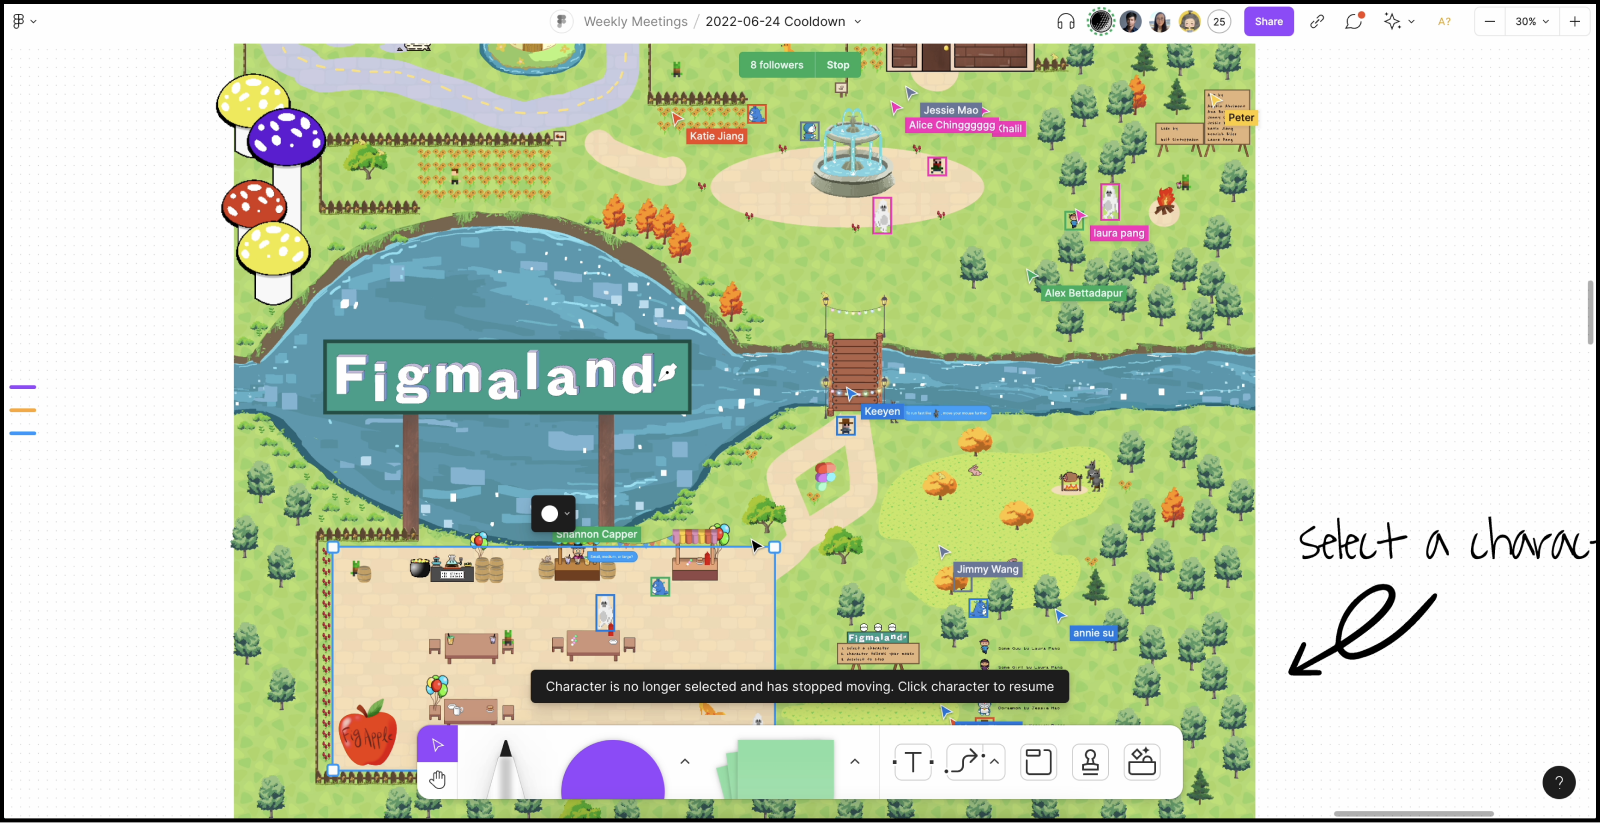This screenshot has width=1600, height=823.
Task: Click the Share button
Action: 1269,21
